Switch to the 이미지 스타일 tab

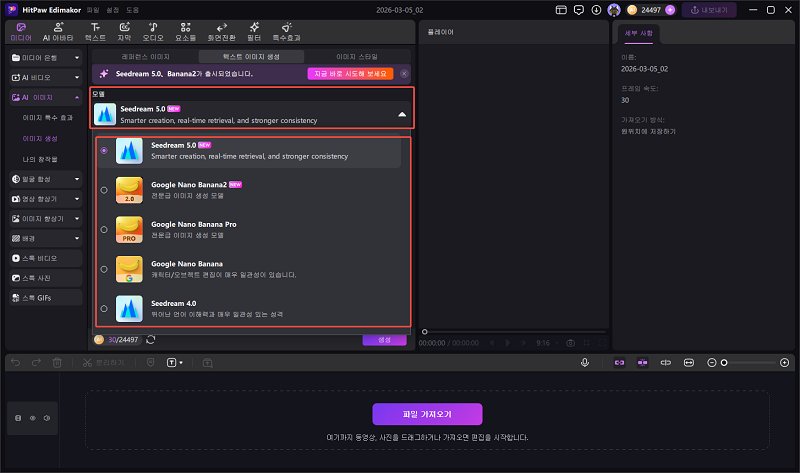[x=357, y=57]
